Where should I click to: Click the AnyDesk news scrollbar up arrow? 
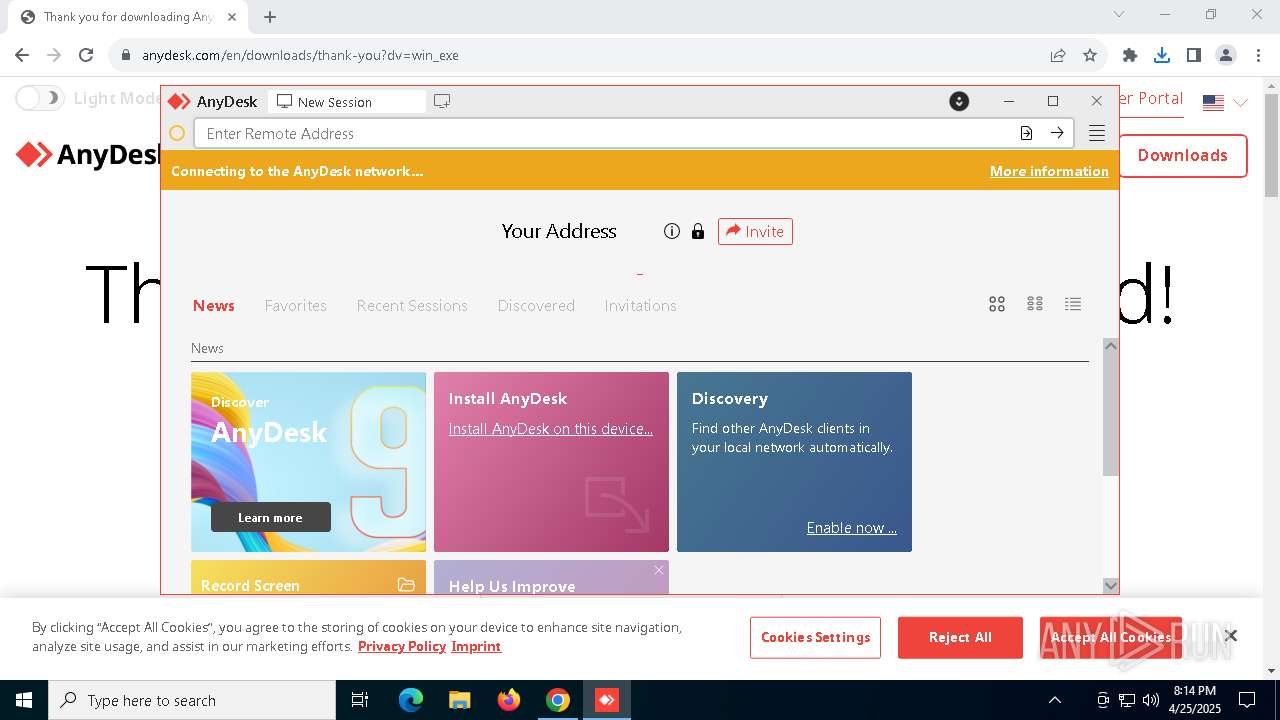[1110, 346]
